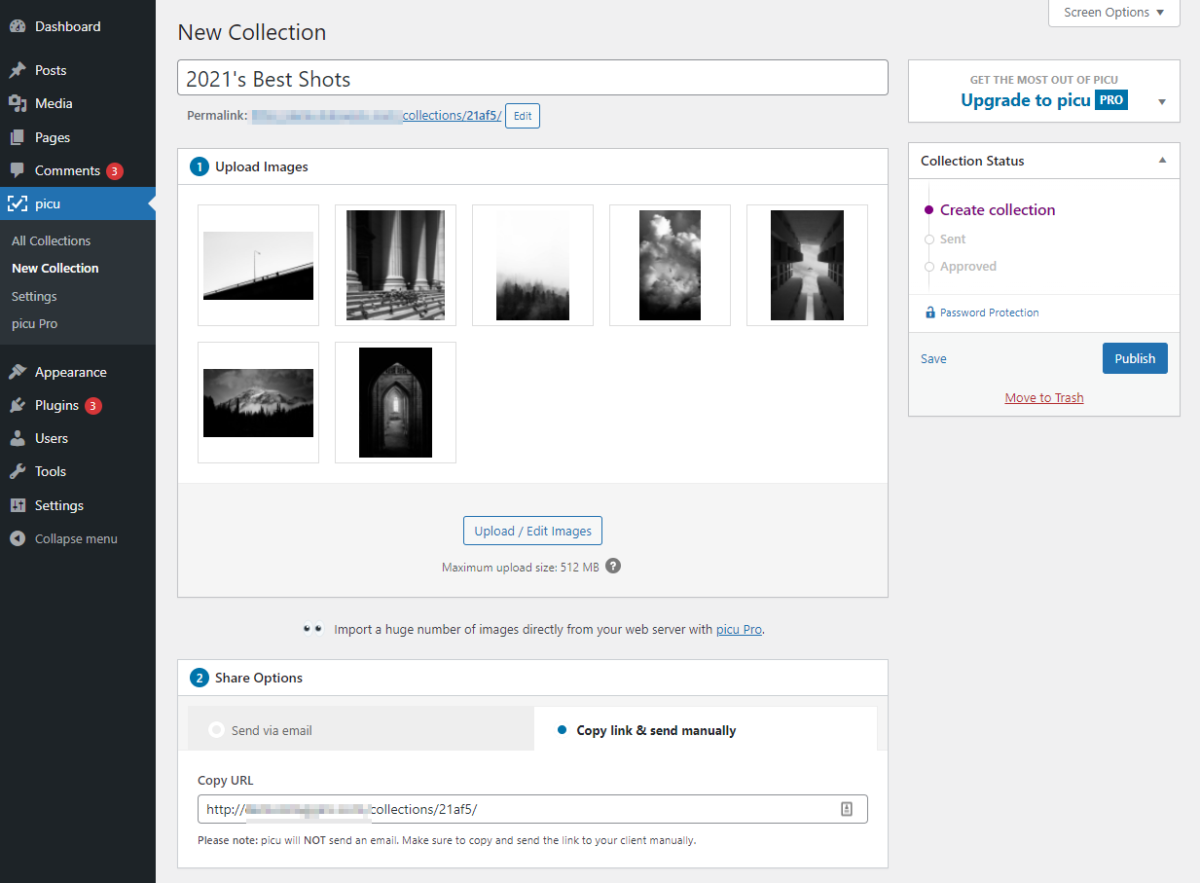Click the Upload Images section heading
Image resolution: width=1200 pixels, height=883 pixels.
point(261,167)
